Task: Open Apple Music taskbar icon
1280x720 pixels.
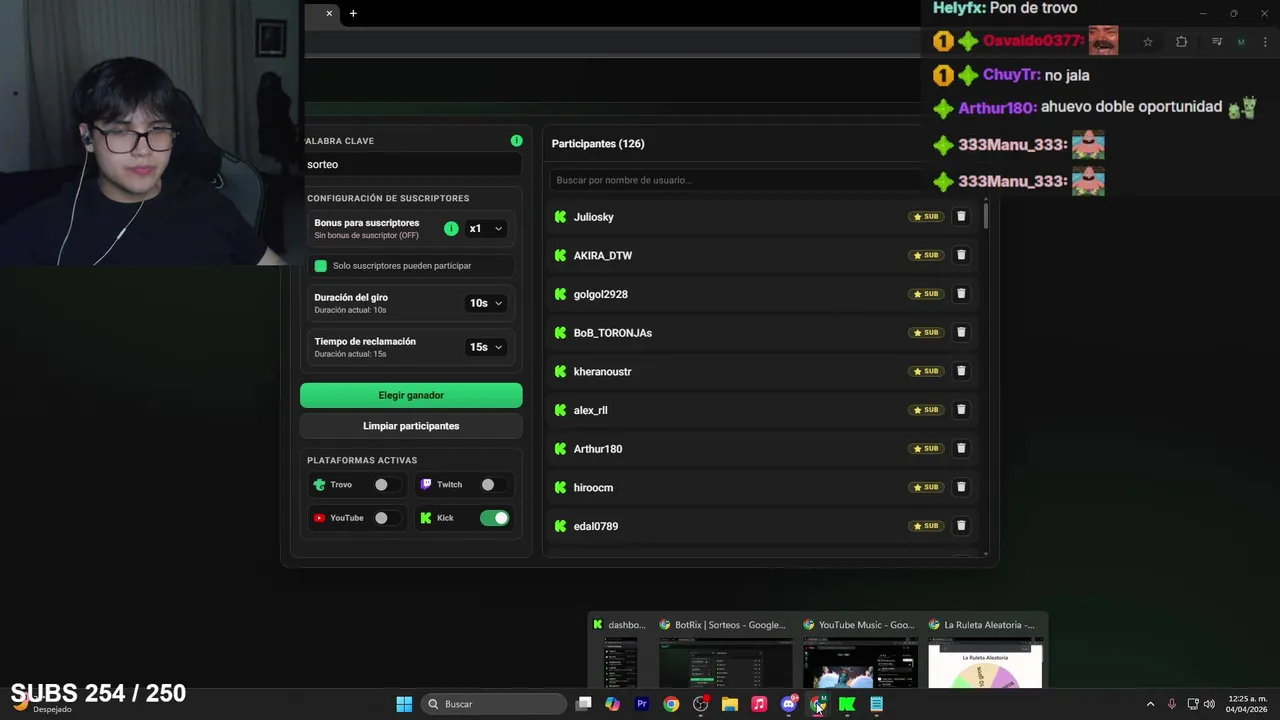Action: [759, 704]
